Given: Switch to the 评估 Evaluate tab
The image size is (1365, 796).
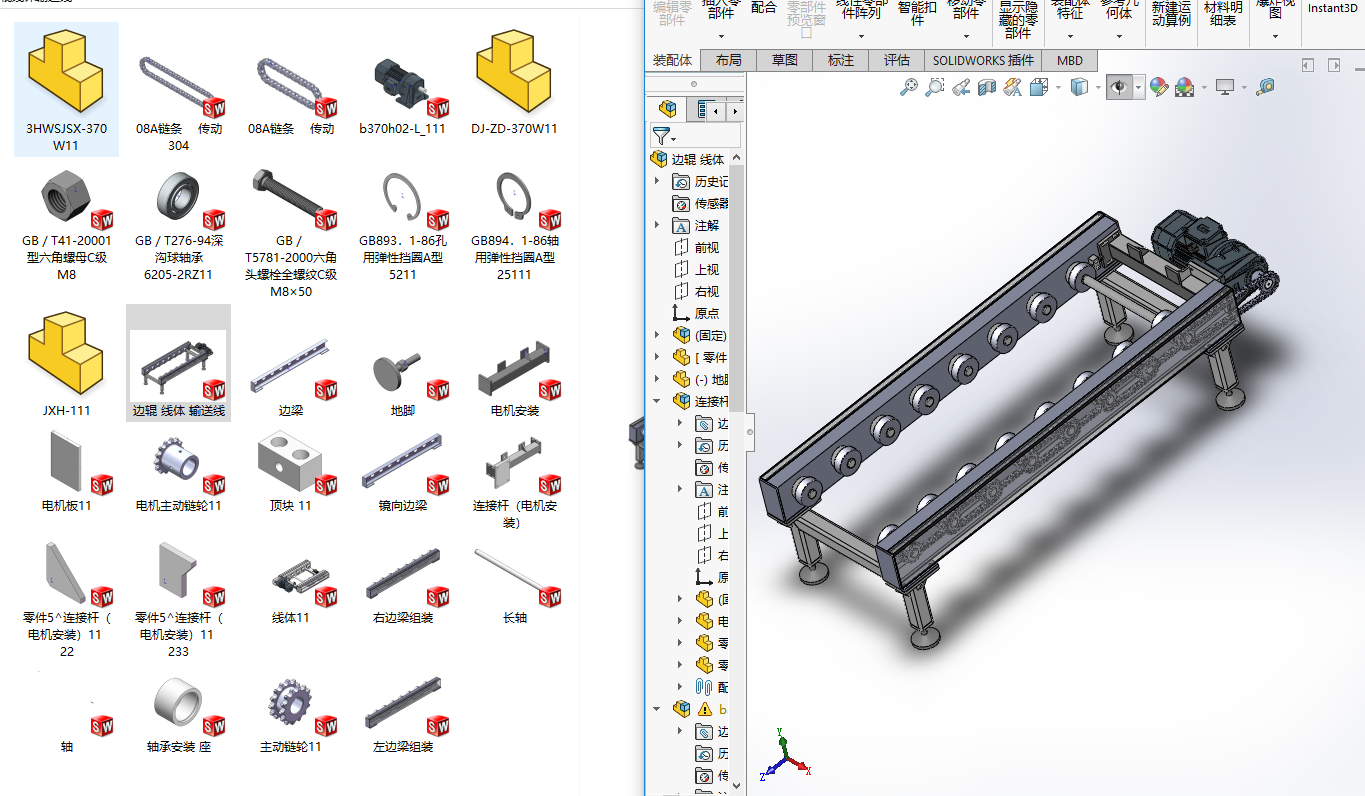Looking at the screenshot, I should [897, 60].
